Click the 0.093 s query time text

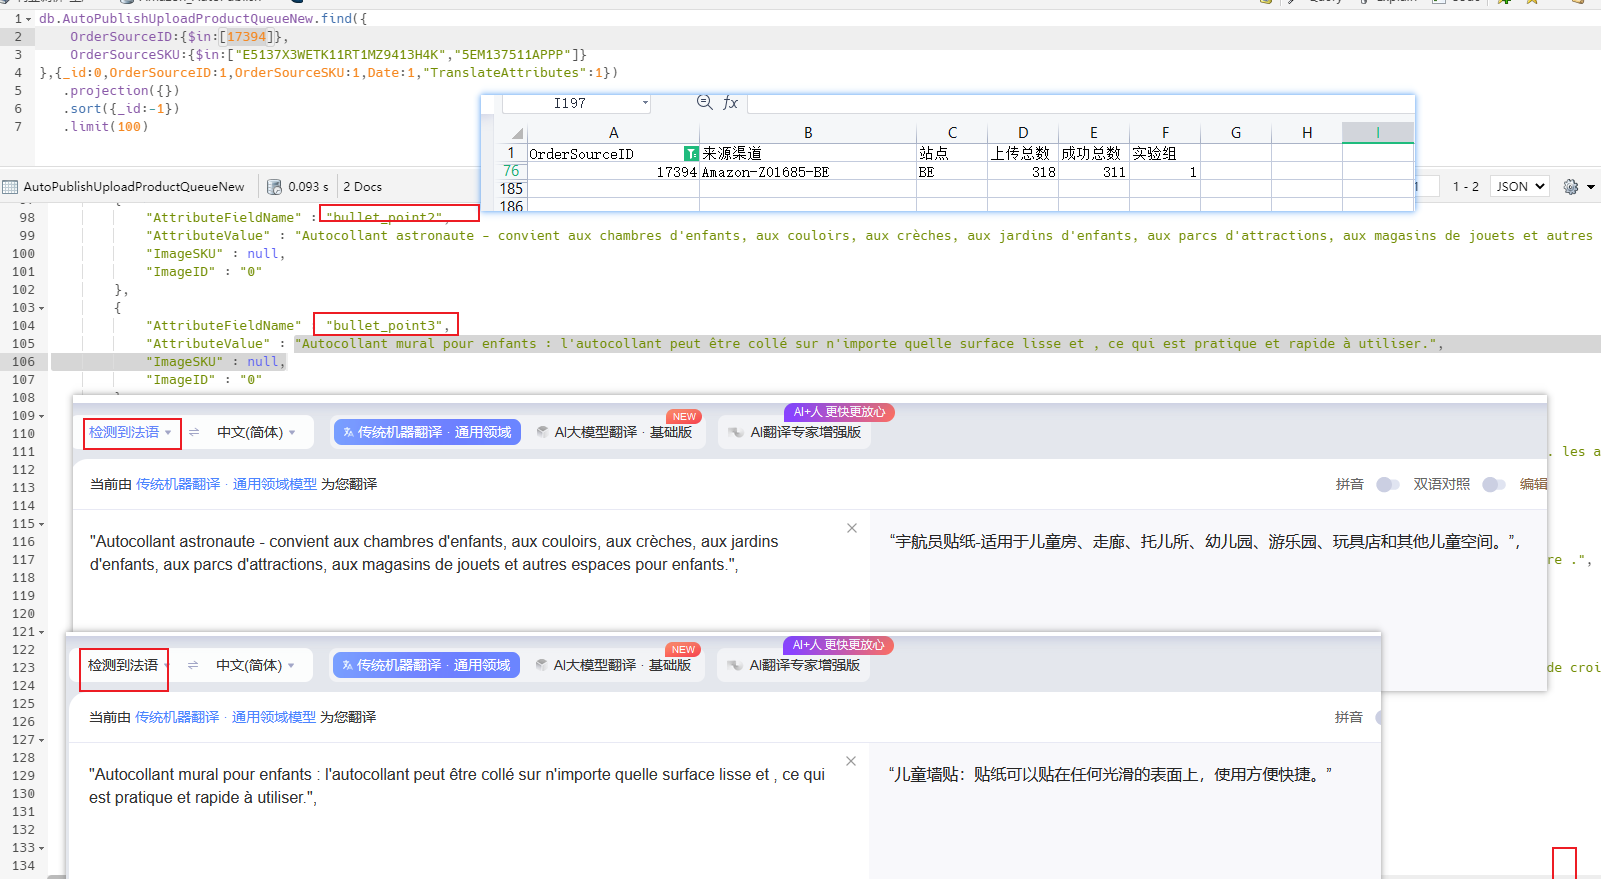(308, 187)
